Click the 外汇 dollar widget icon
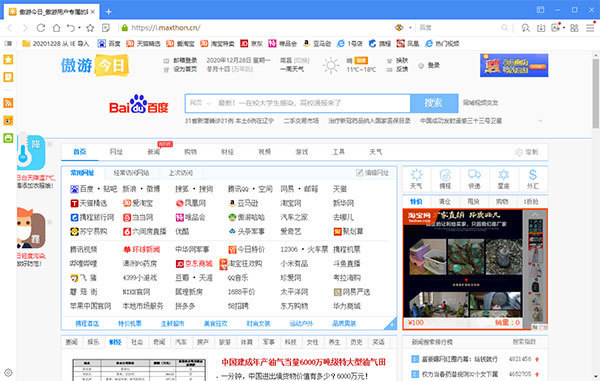This screenshot has width=600, height=381. [x=533, y=179]
